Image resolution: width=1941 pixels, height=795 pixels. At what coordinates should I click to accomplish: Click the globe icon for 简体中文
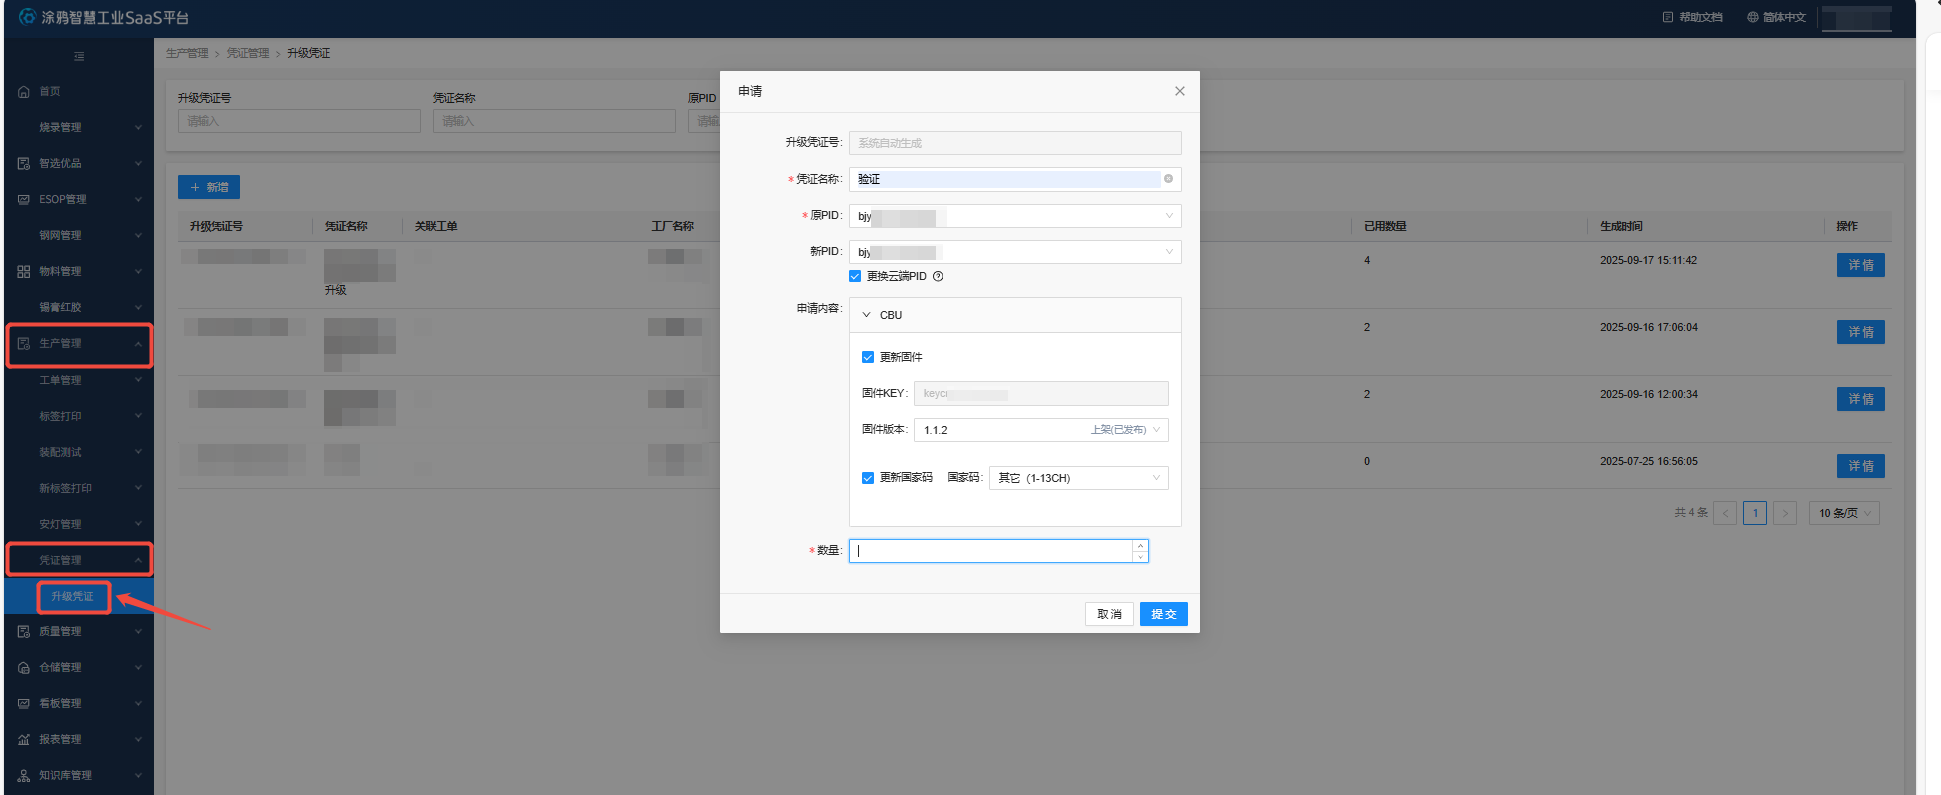[x=1752, y=18]
